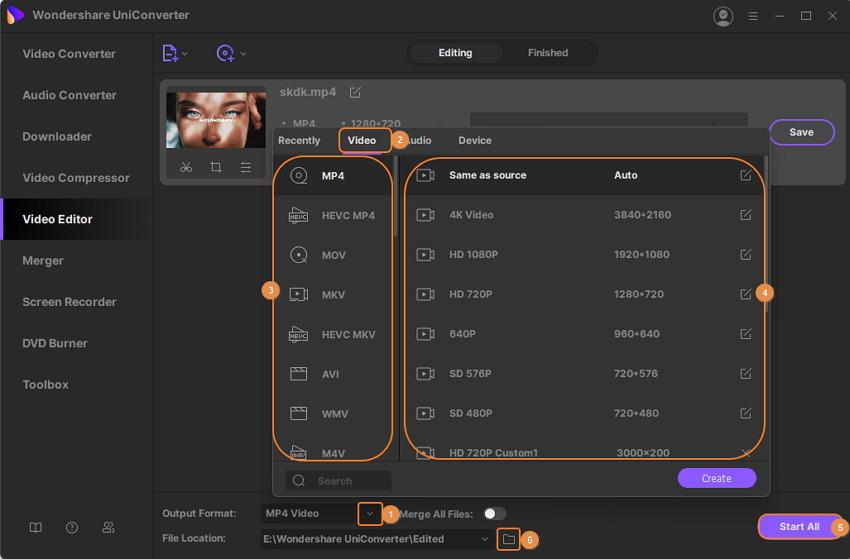Switch to the Finished tab
Screen dimensions: 850x559
[548, 53]
